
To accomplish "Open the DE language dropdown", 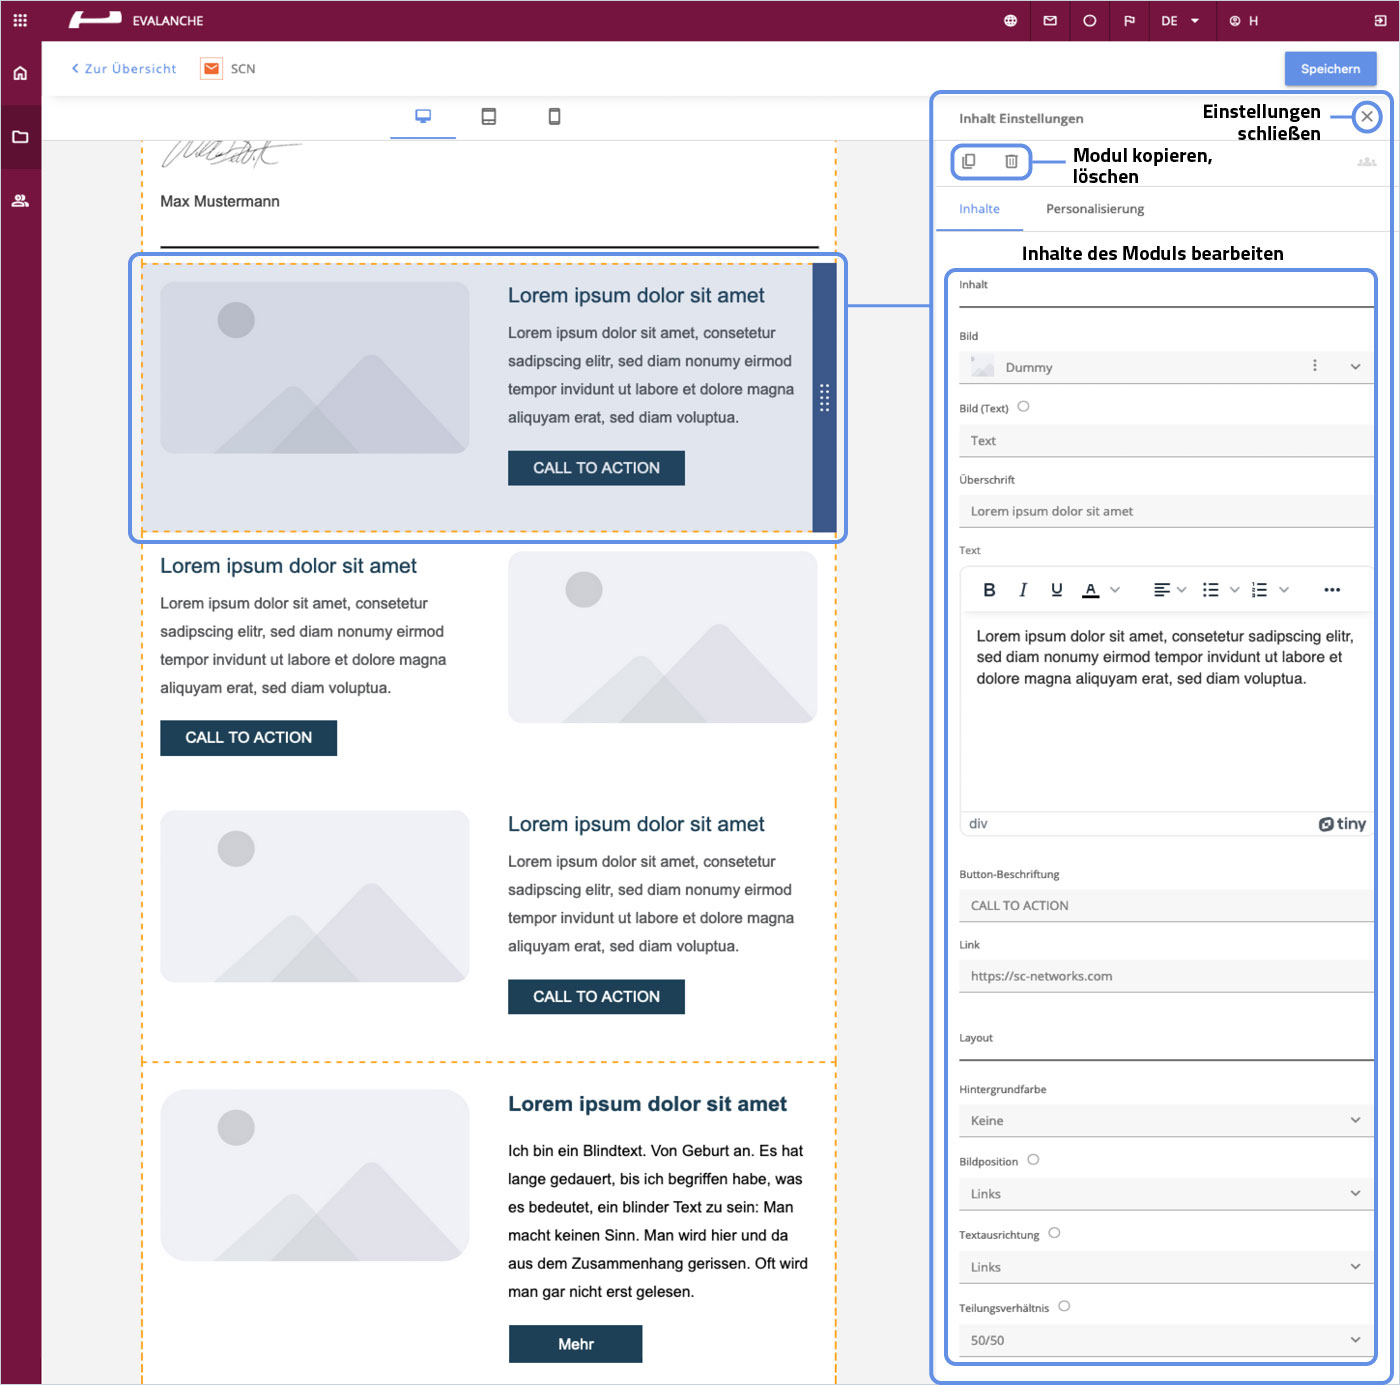I will pyautogui.click(x=1179, y=21).
